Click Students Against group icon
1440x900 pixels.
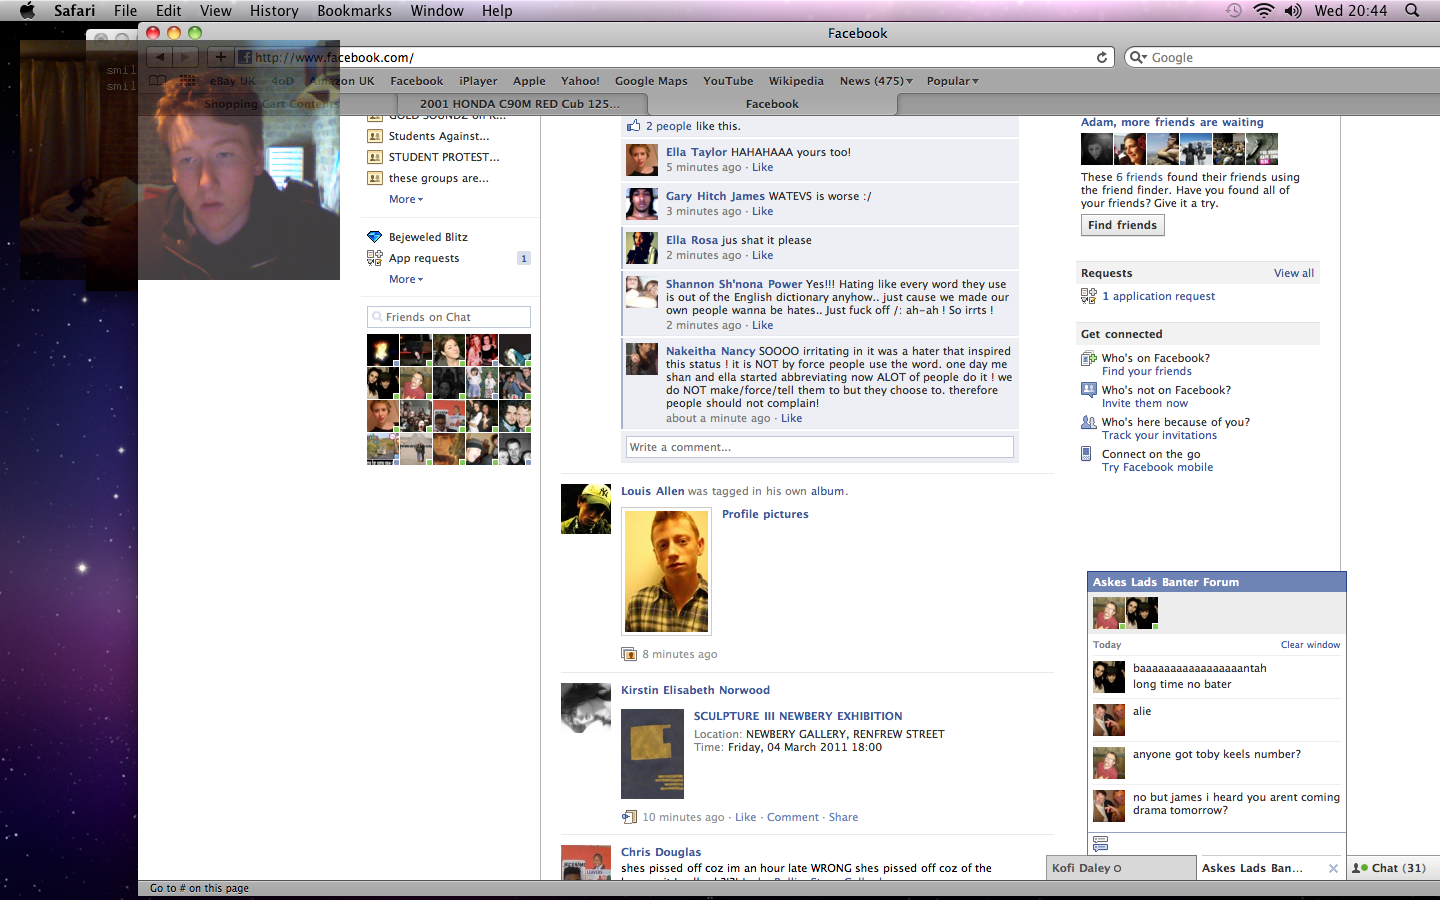[x=374, y=136]
